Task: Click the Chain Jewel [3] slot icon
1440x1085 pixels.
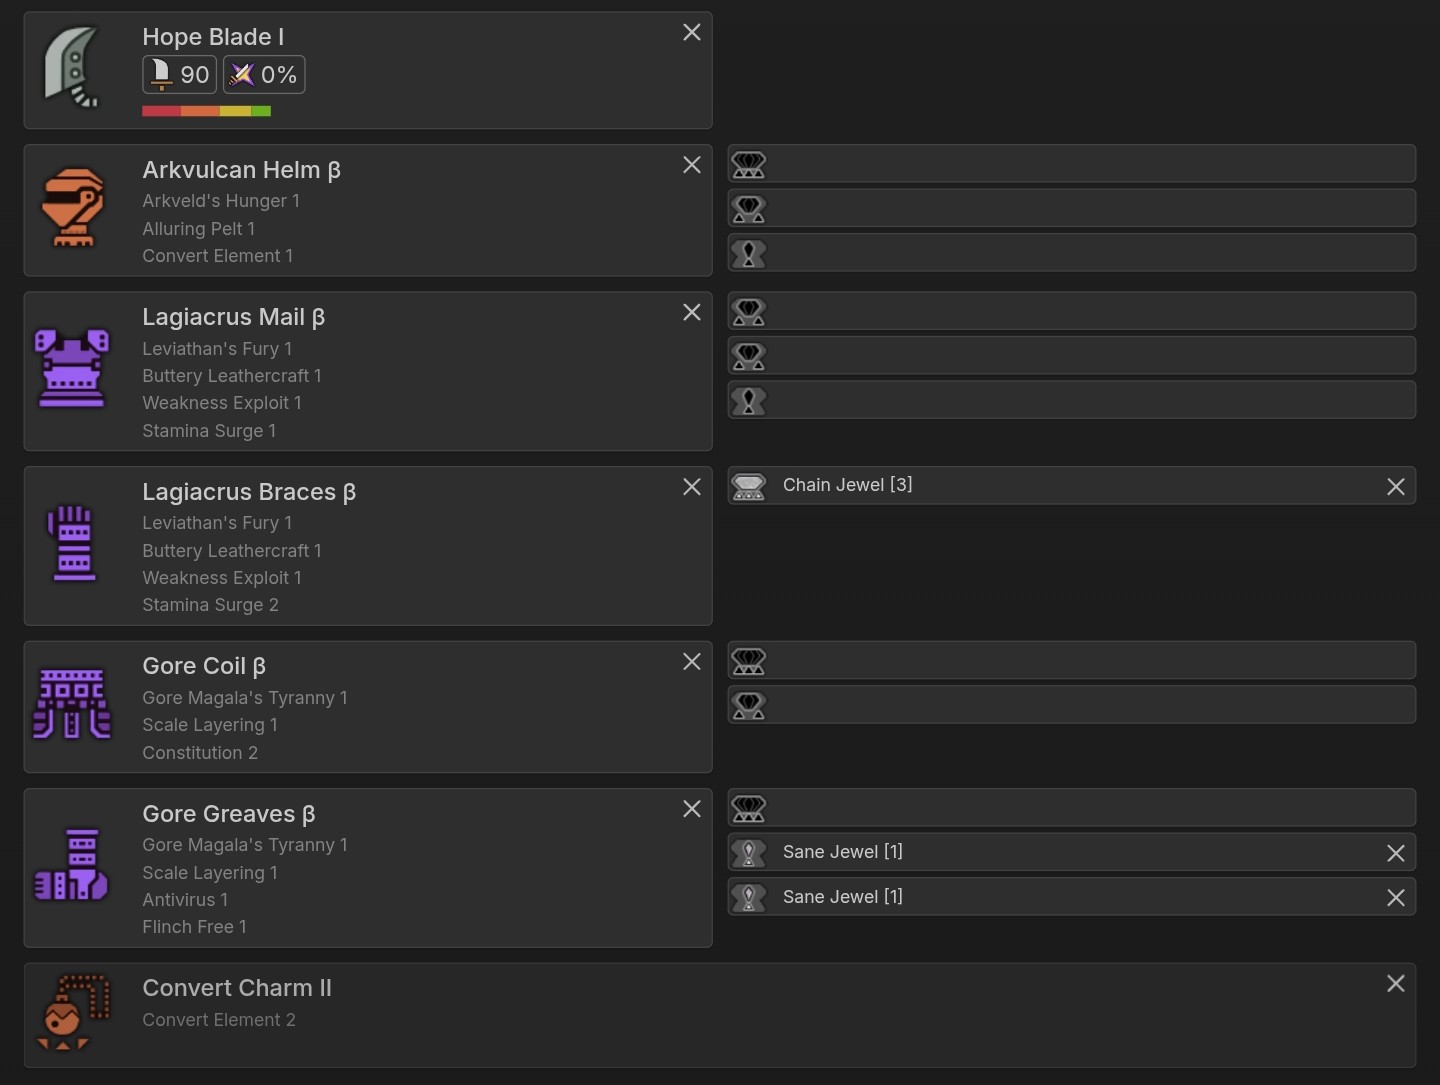Action: click(748, 486)
